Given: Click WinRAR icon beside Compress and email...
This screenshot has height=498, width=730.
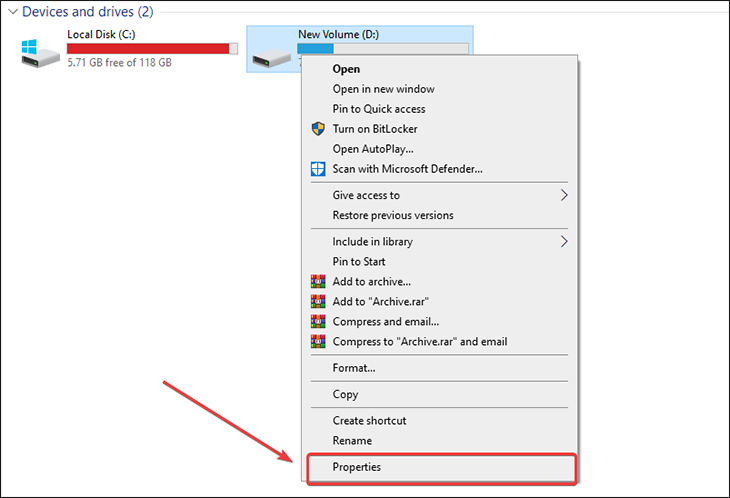Looking at the screenshot, I should pos(318,322).
